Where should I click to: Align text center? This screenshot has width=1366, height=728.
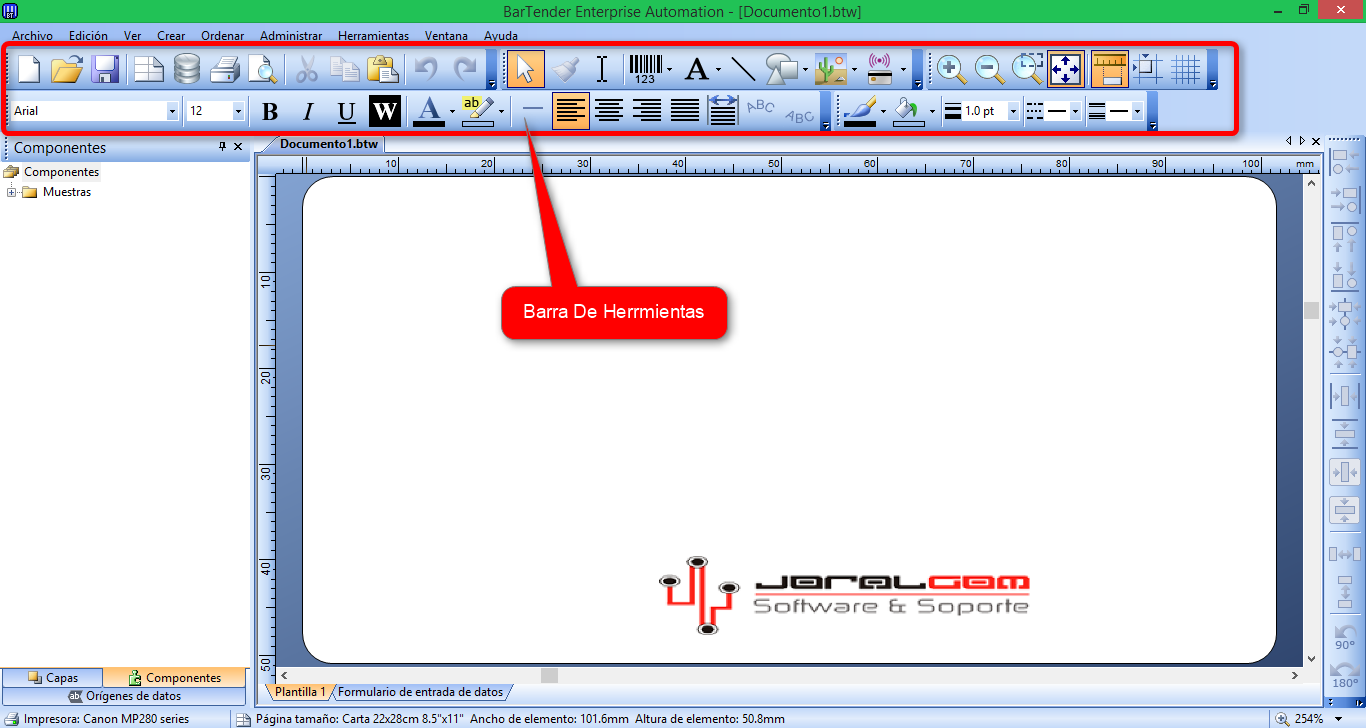tap(609, 111)
